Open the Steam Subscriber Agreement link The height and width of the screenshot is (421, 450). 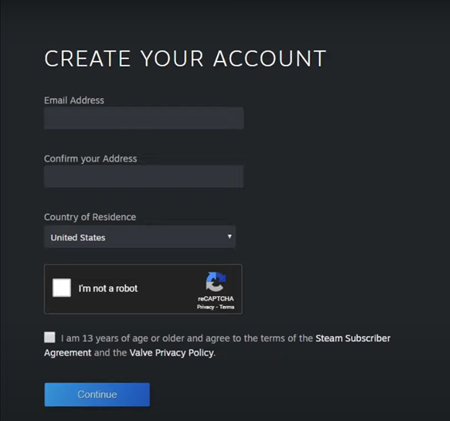point(217,345)
